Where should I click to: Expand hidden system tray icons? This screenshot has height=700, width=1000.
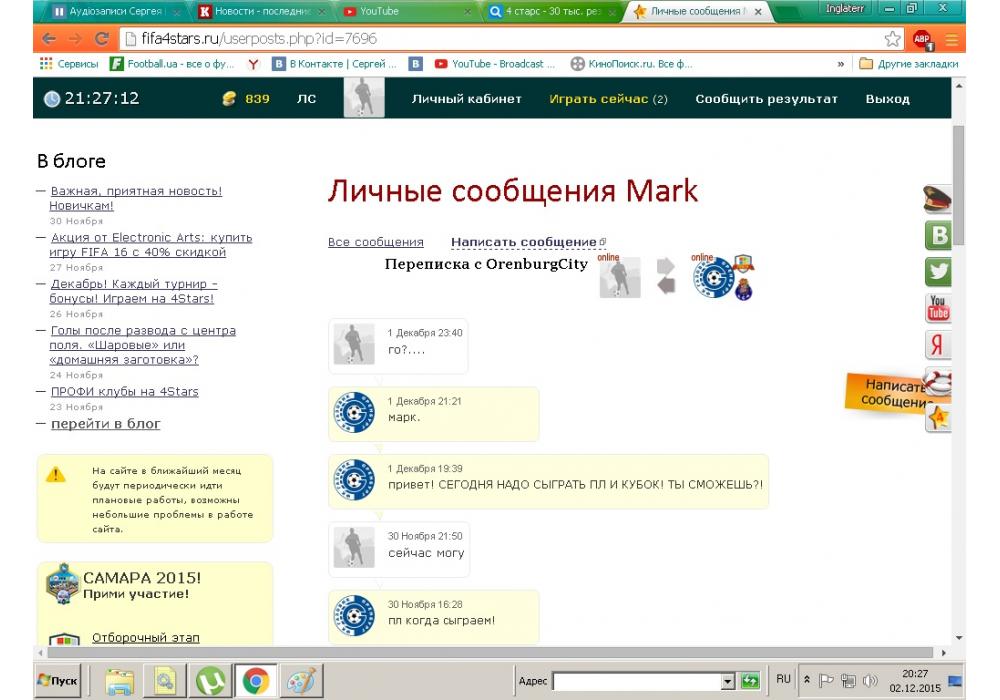807,680
